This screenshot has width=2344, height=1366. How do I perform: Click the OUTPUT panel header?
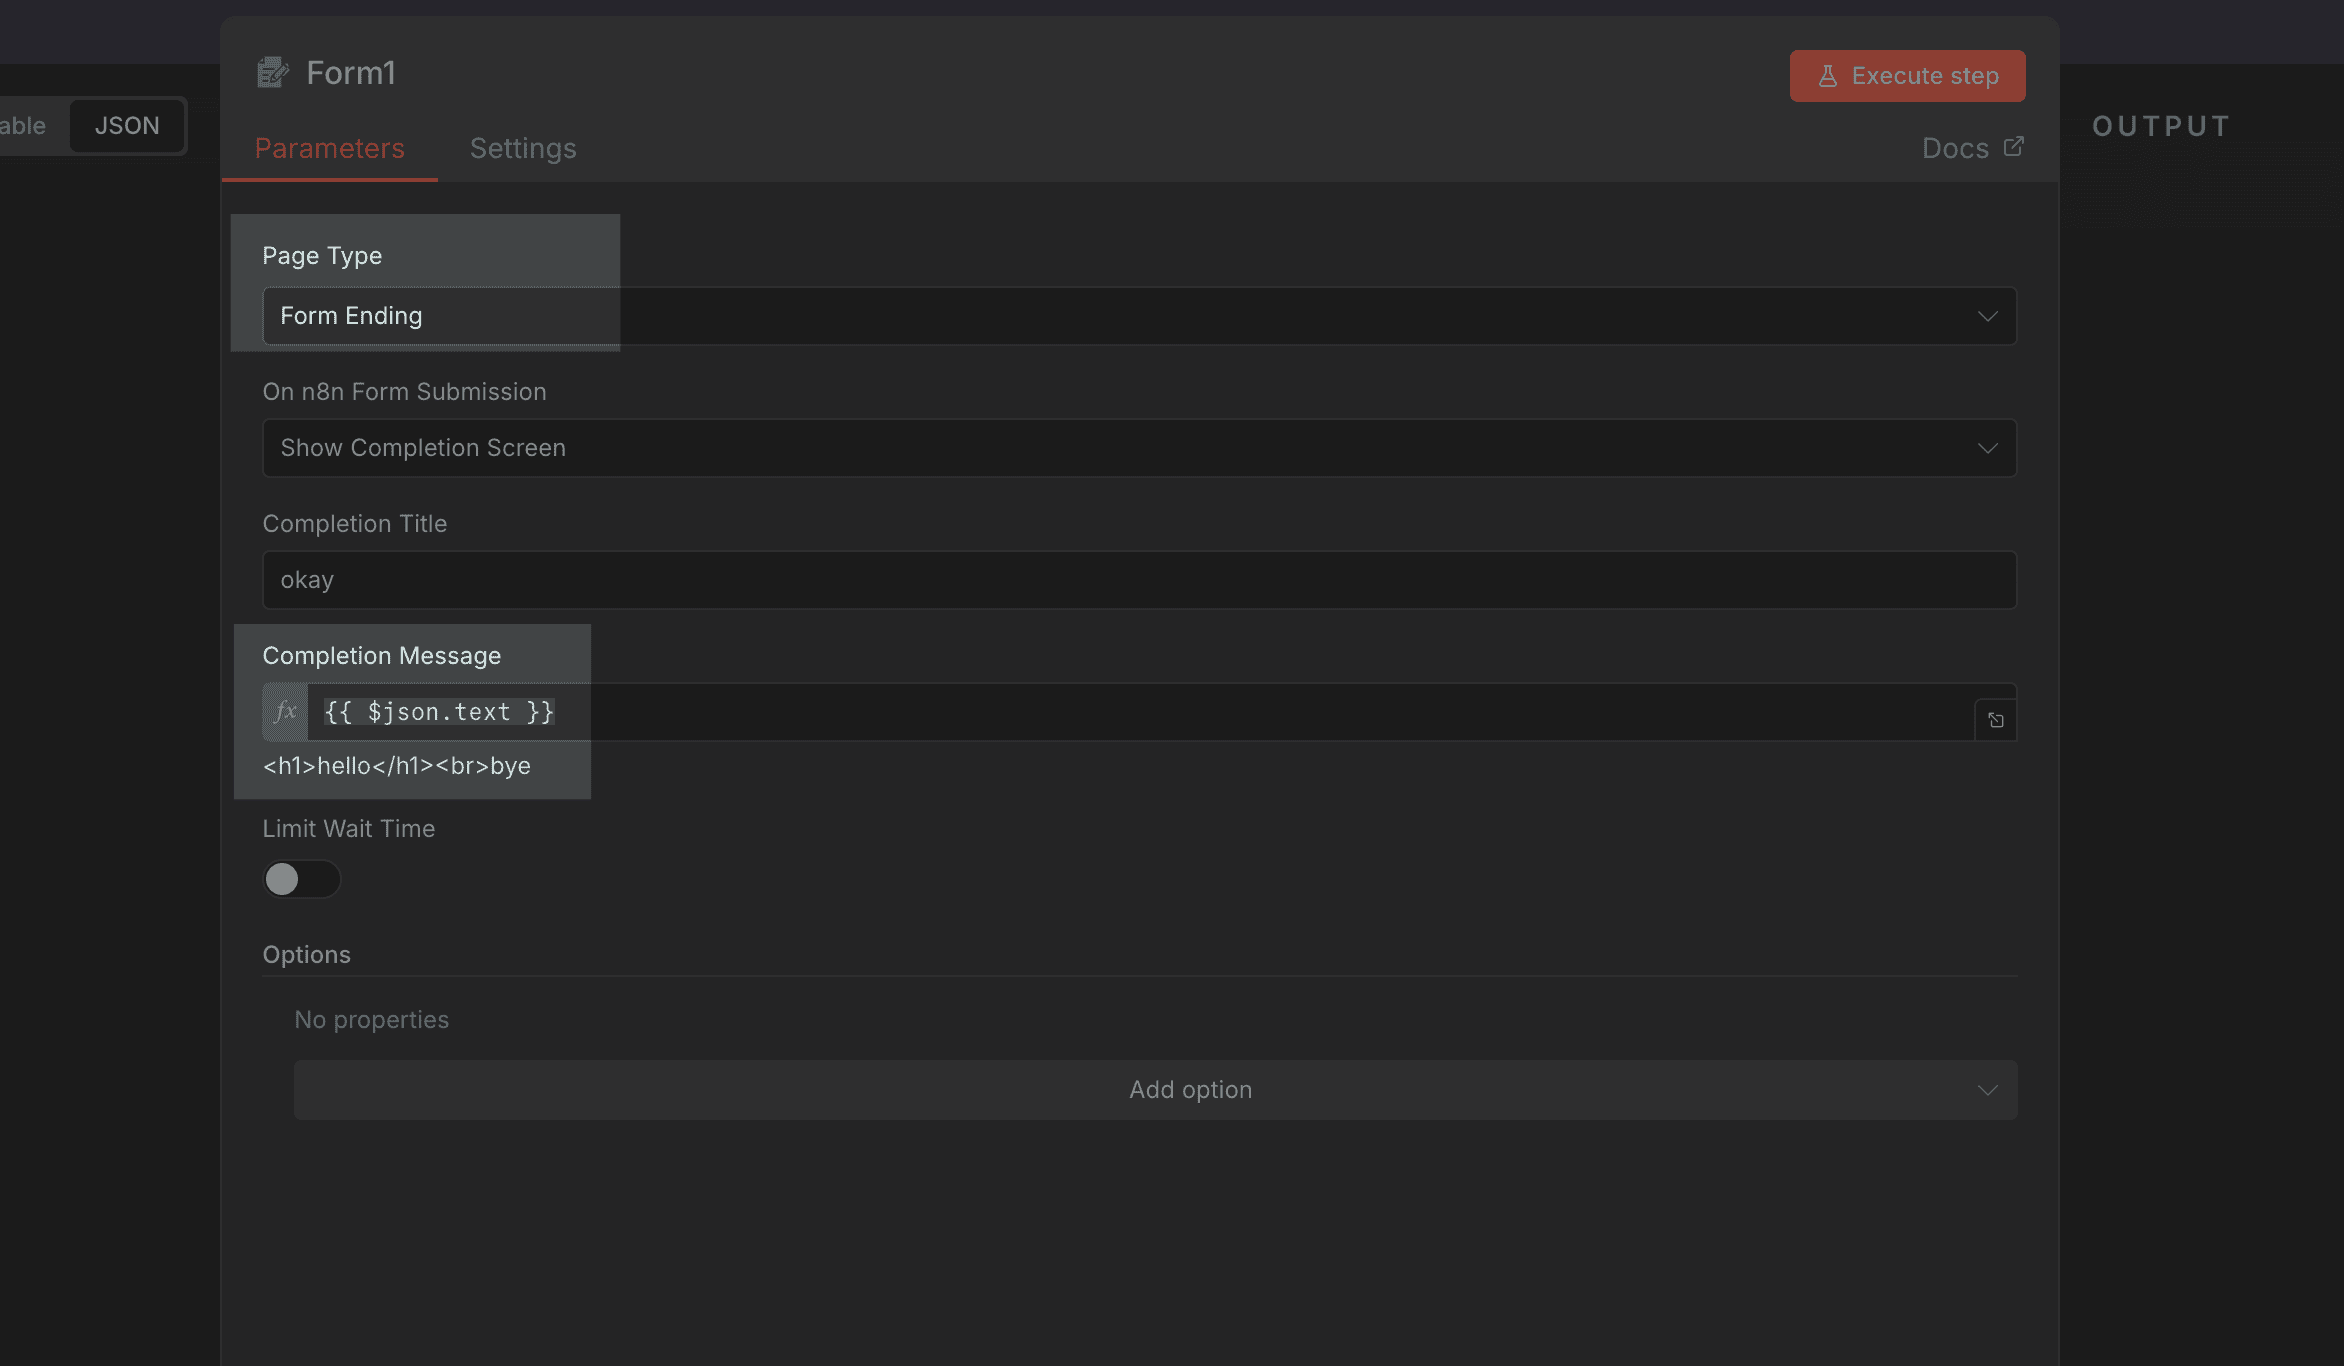2160,125
